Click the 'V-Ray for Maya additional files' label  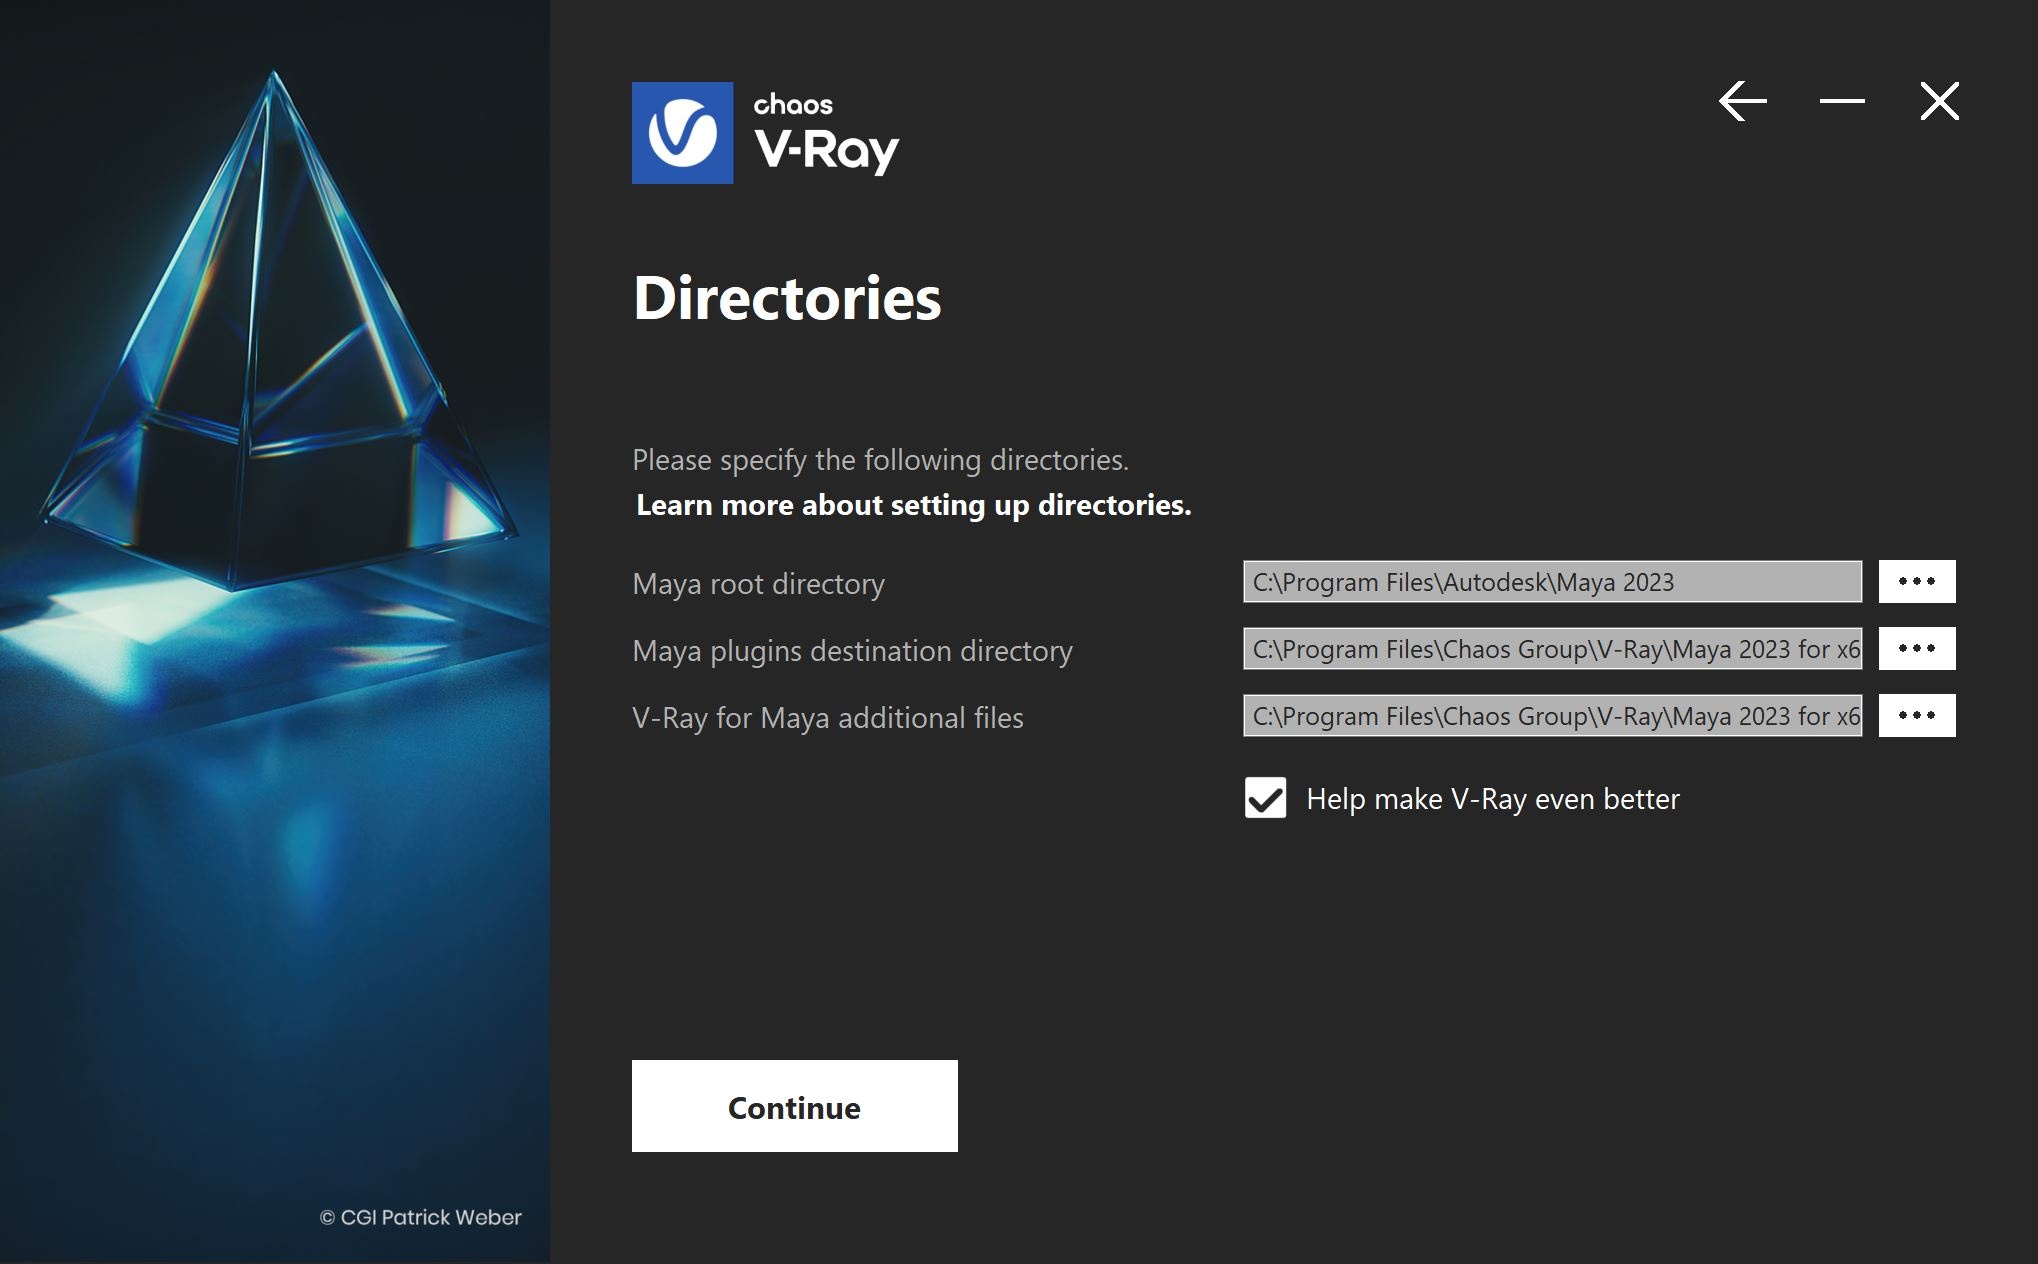pos(828,718)
